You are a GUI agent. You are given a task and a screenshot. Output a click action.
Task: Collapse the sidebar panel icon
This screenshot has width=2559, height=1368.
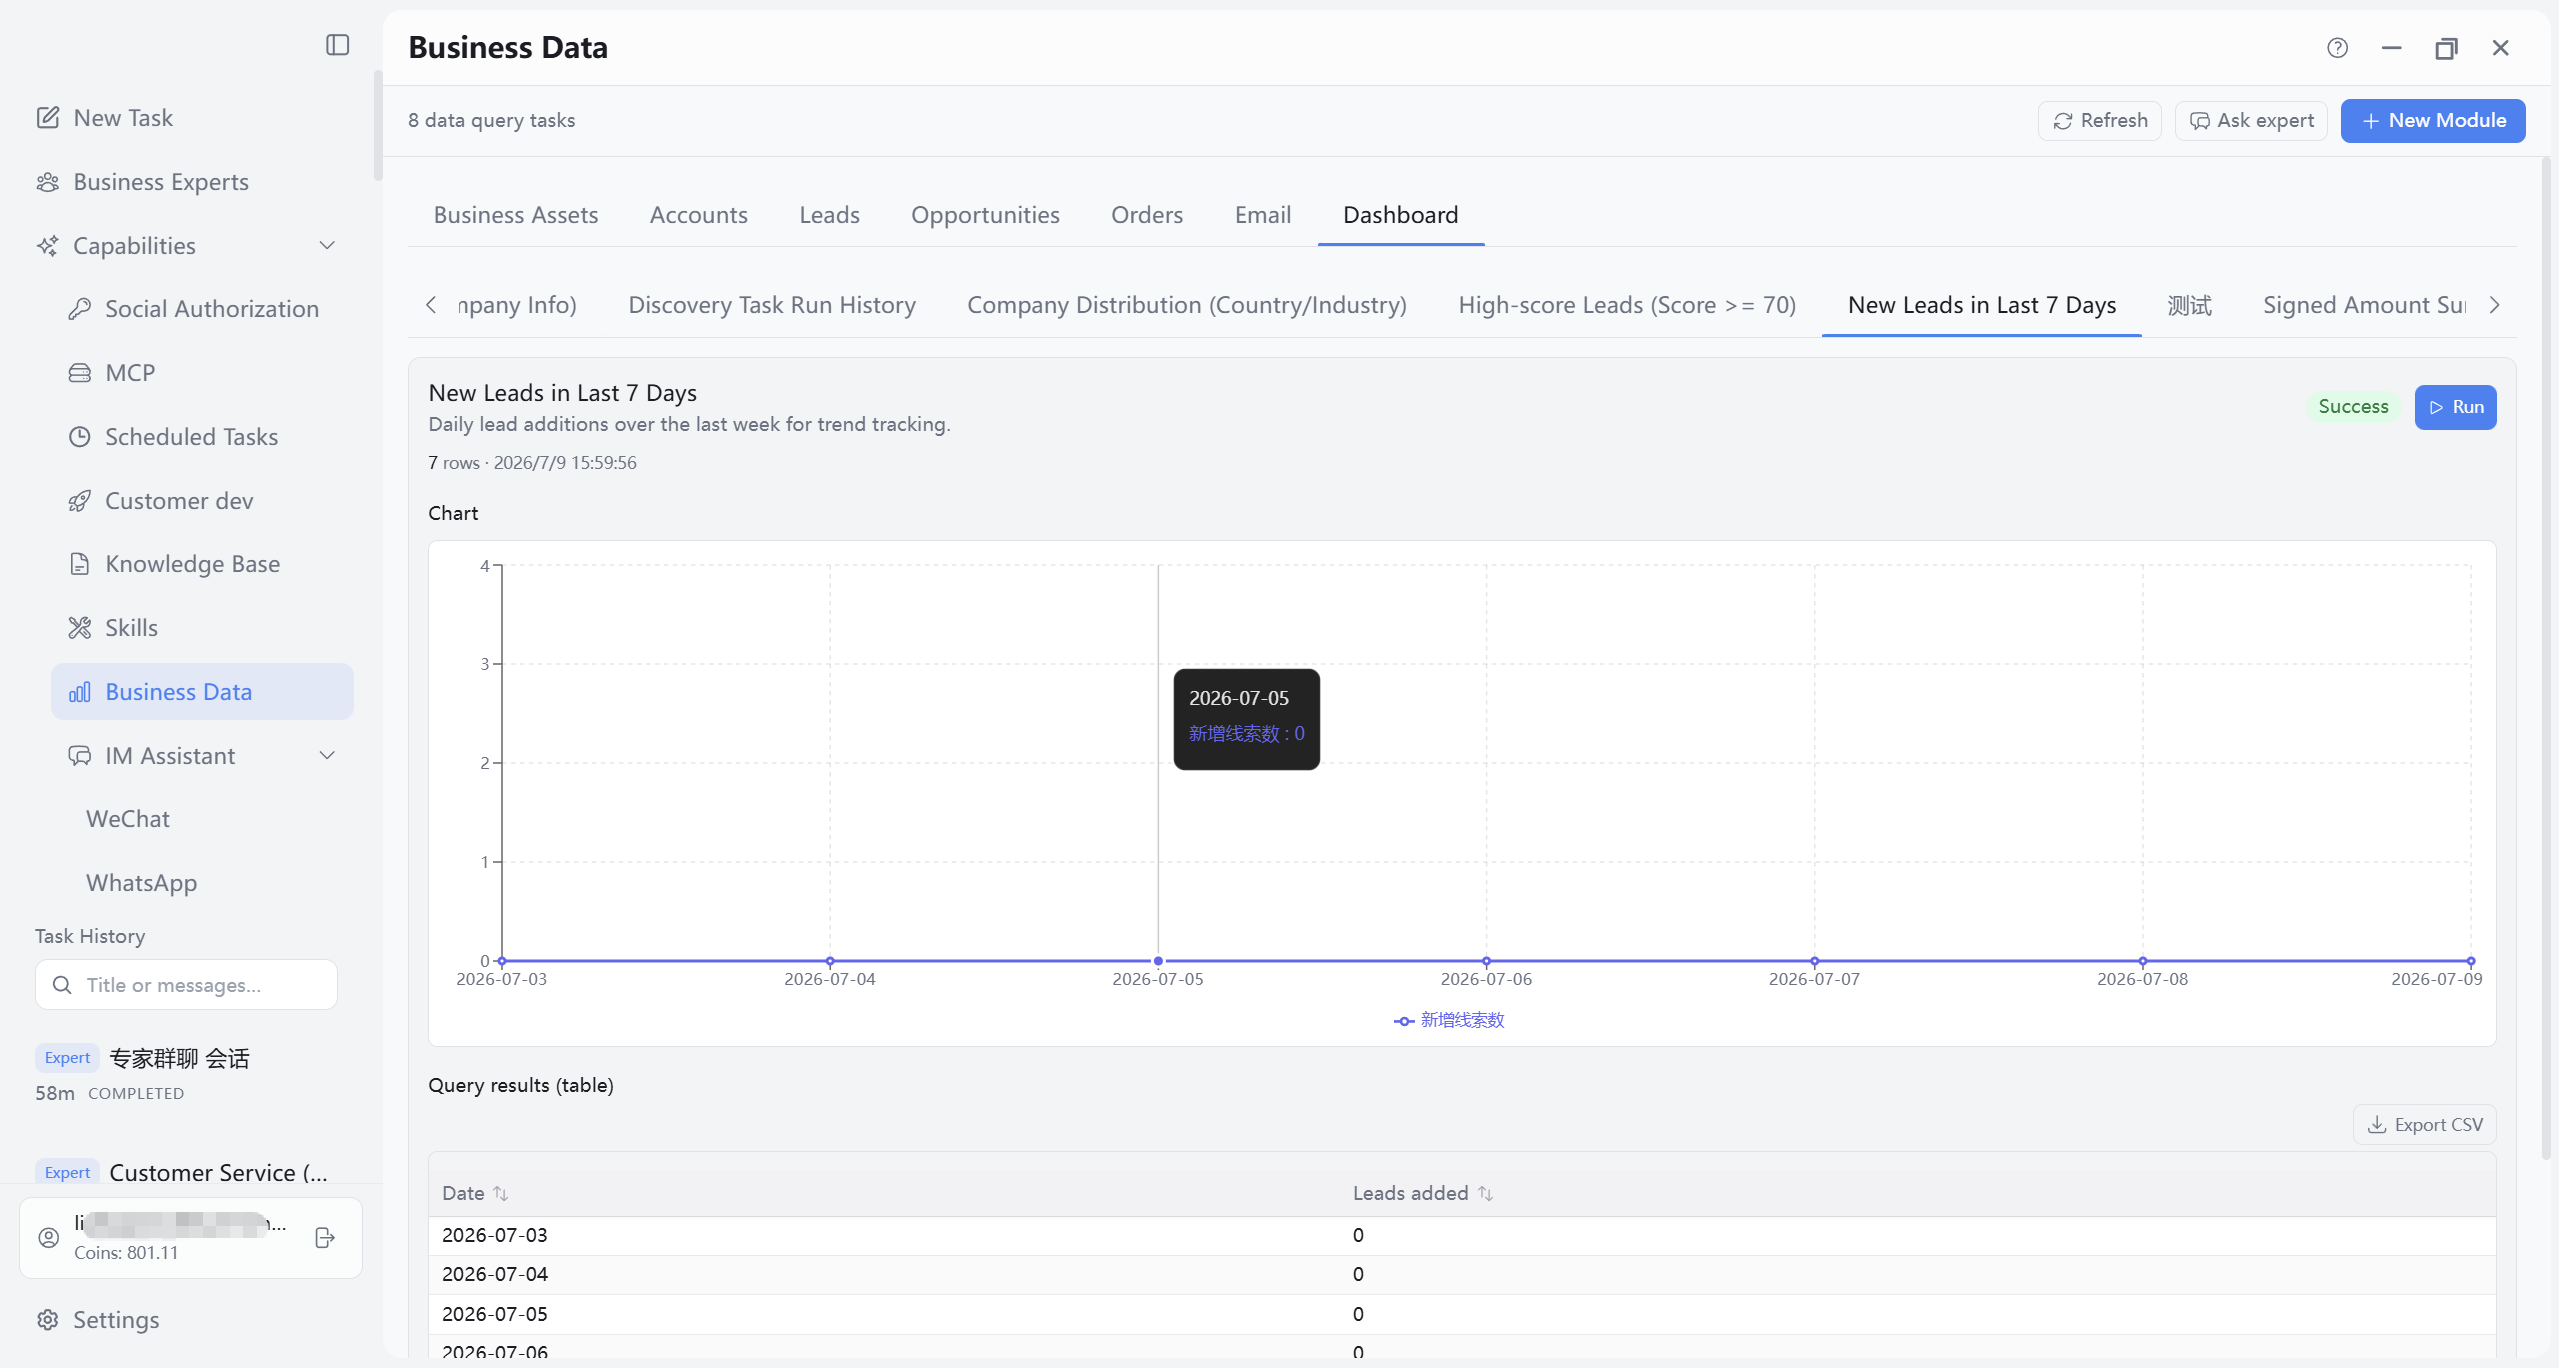(x=337, y=45)
